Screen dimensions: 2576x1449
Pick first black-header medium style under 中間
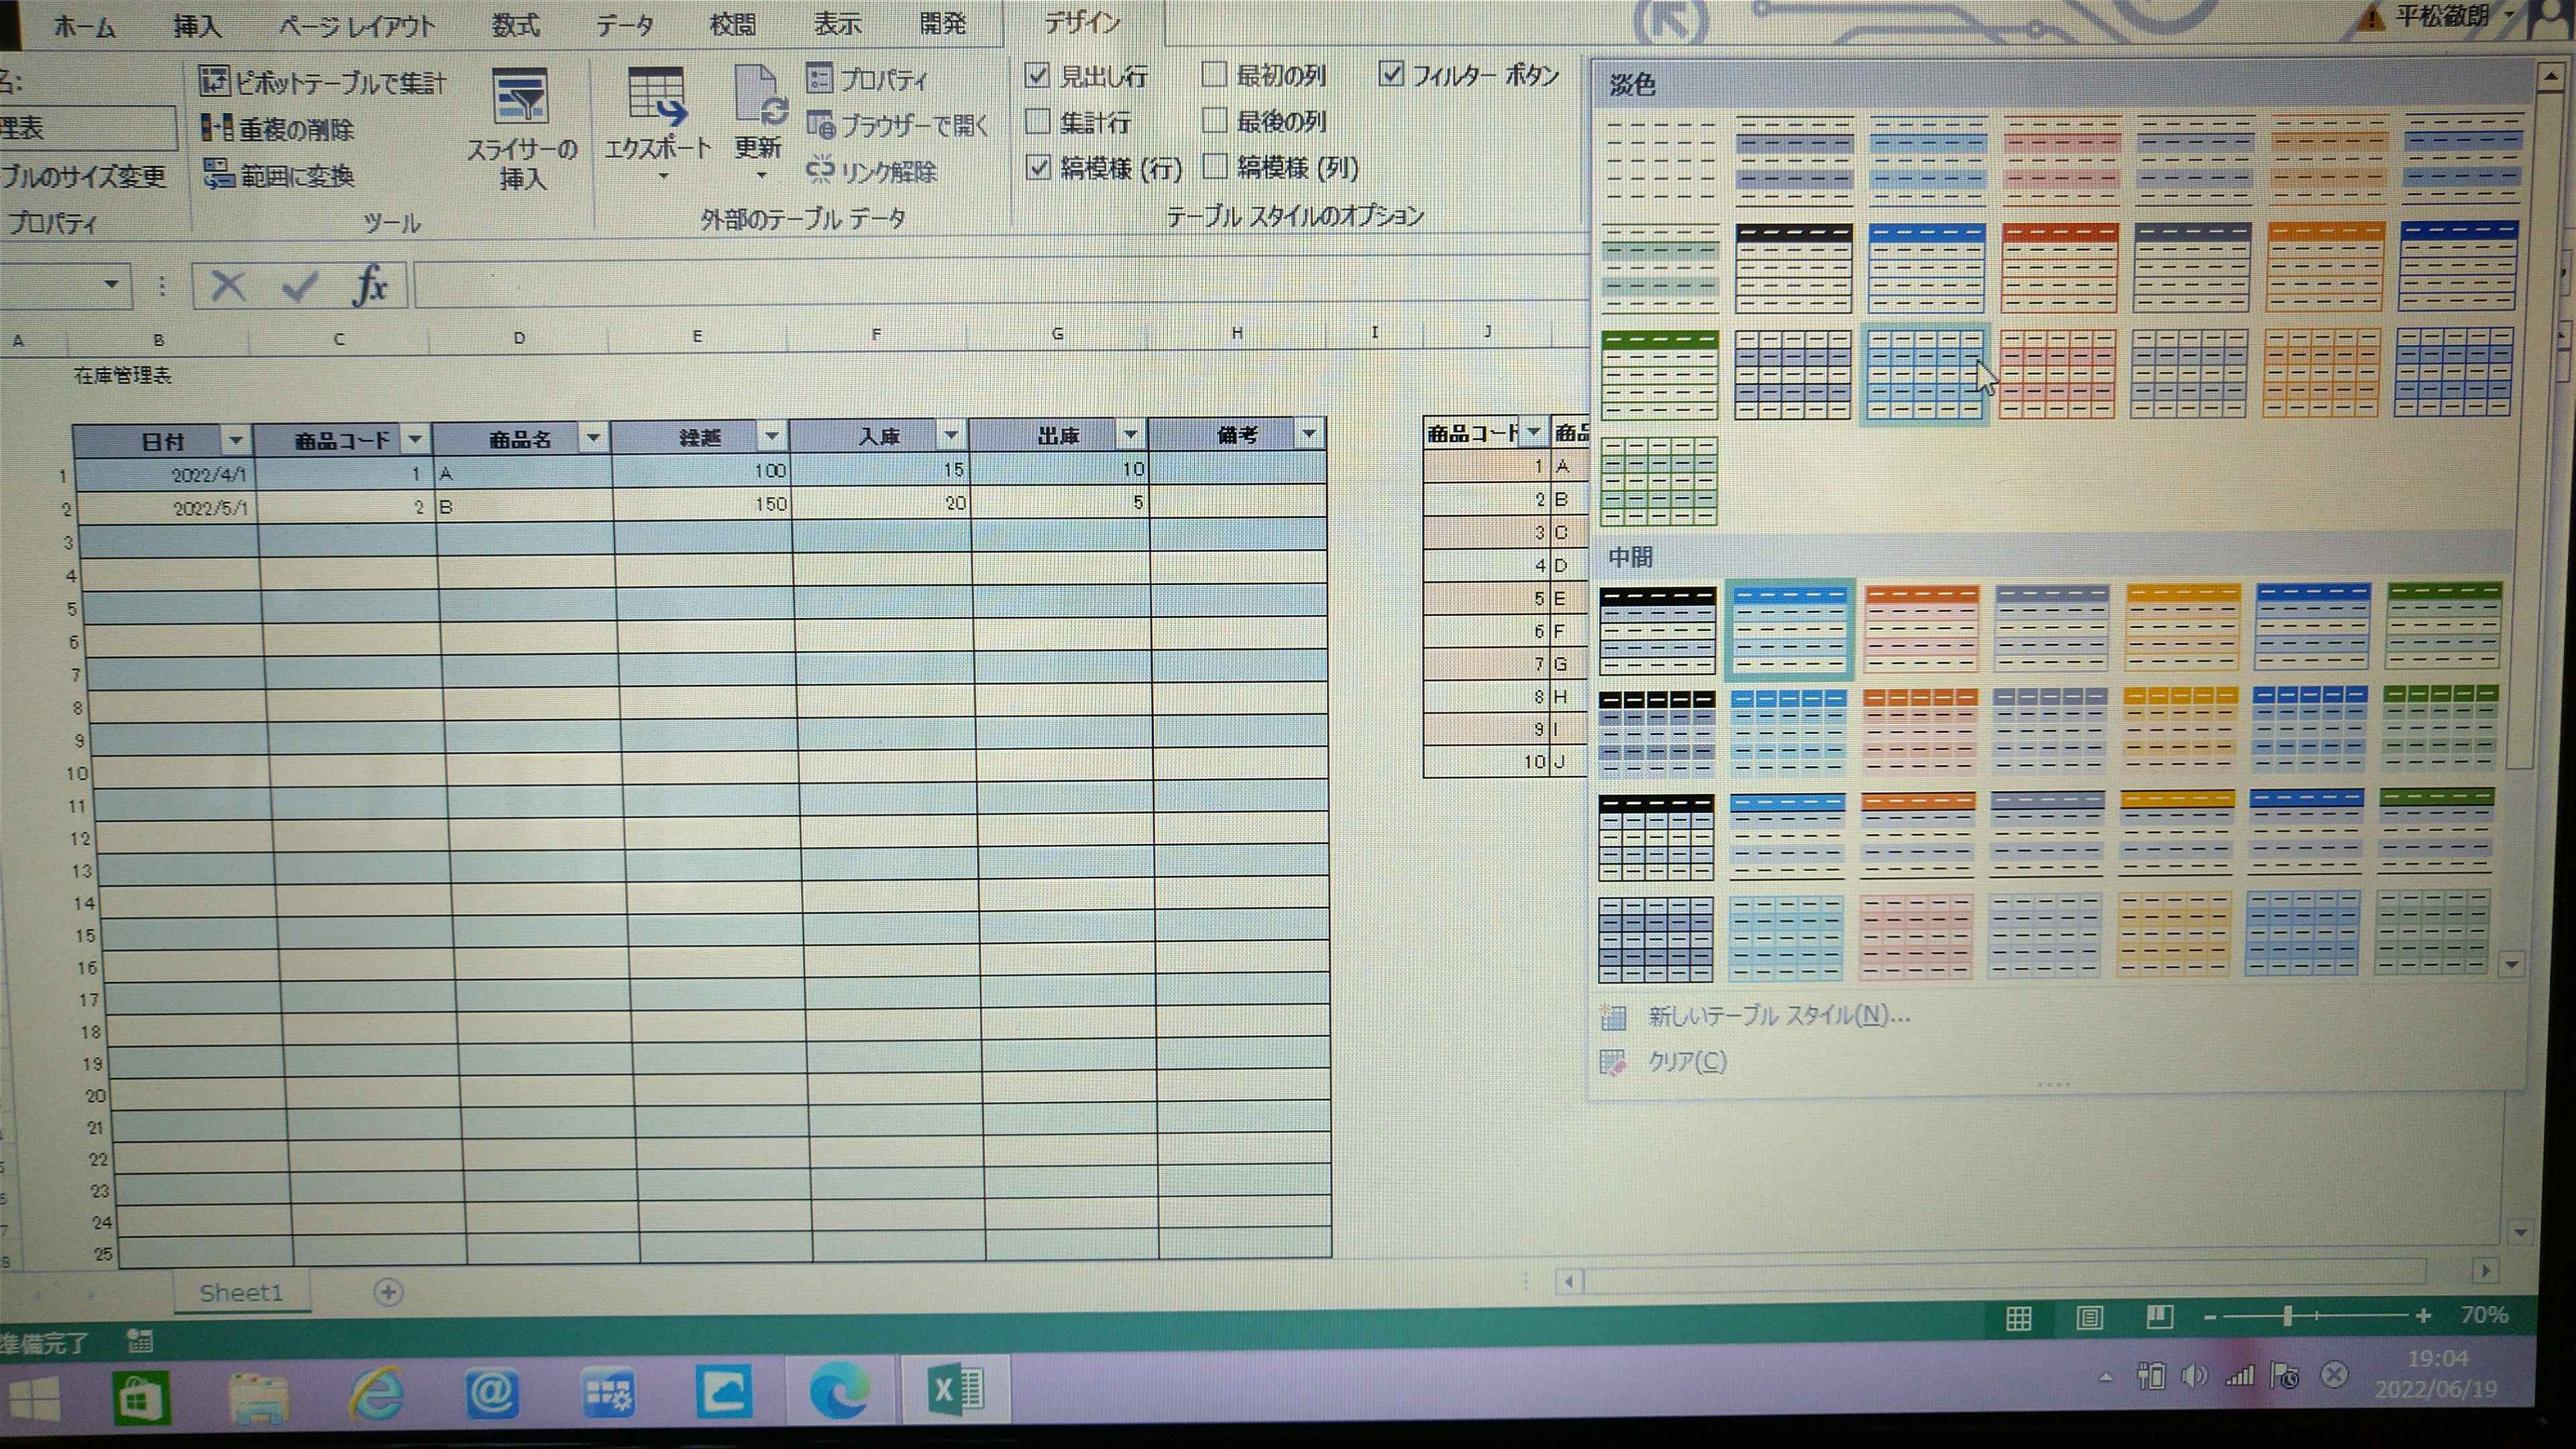tap(1657, 630)
